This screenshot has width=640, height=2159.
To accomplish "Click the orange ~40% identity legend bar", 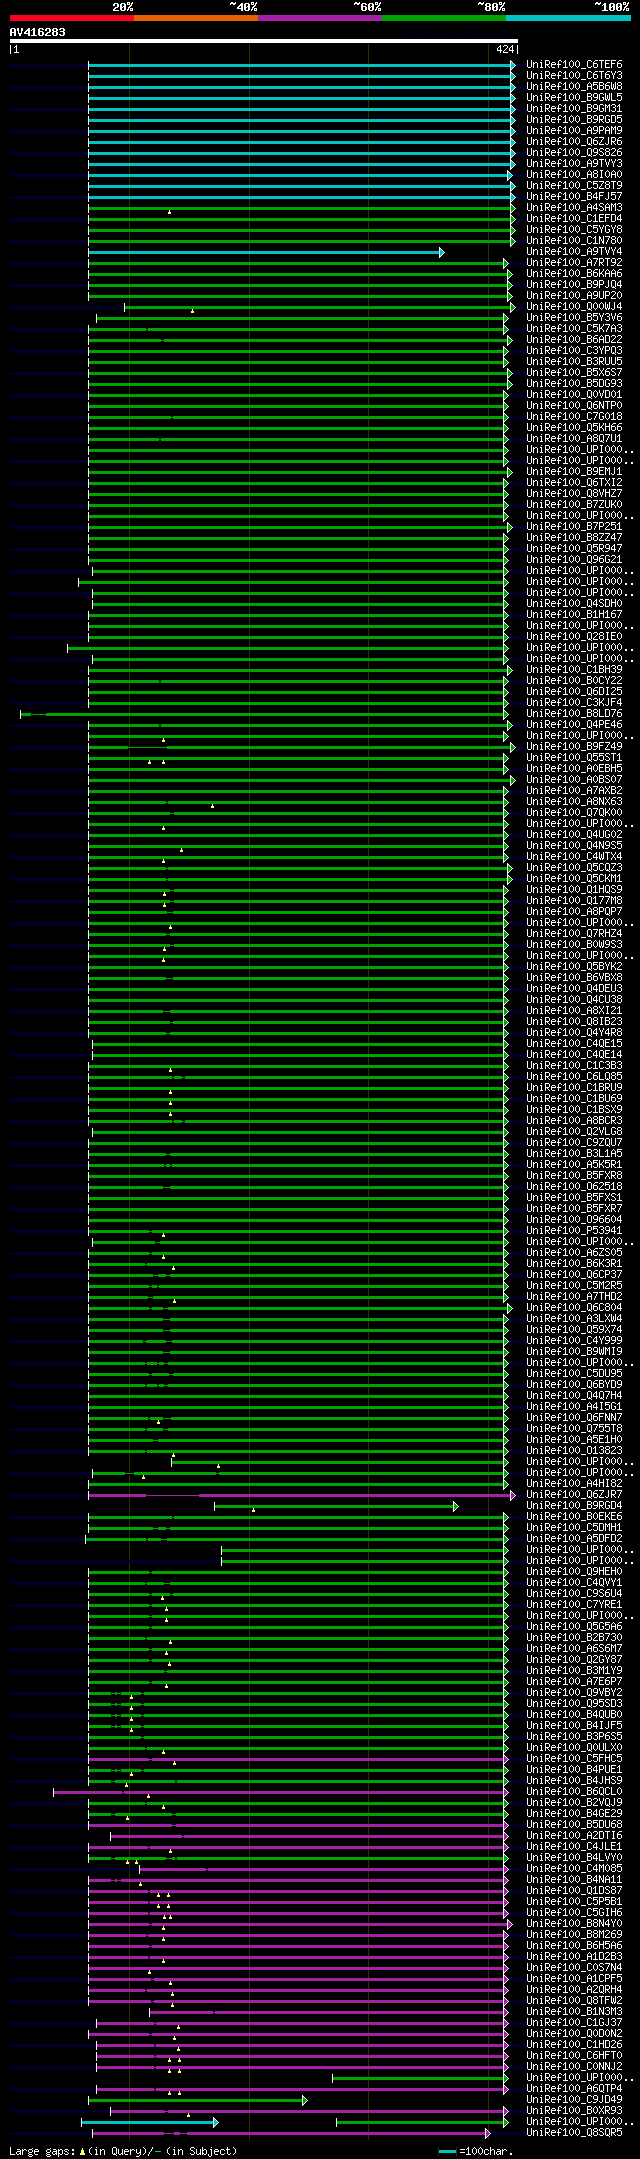I will (196, 18).
